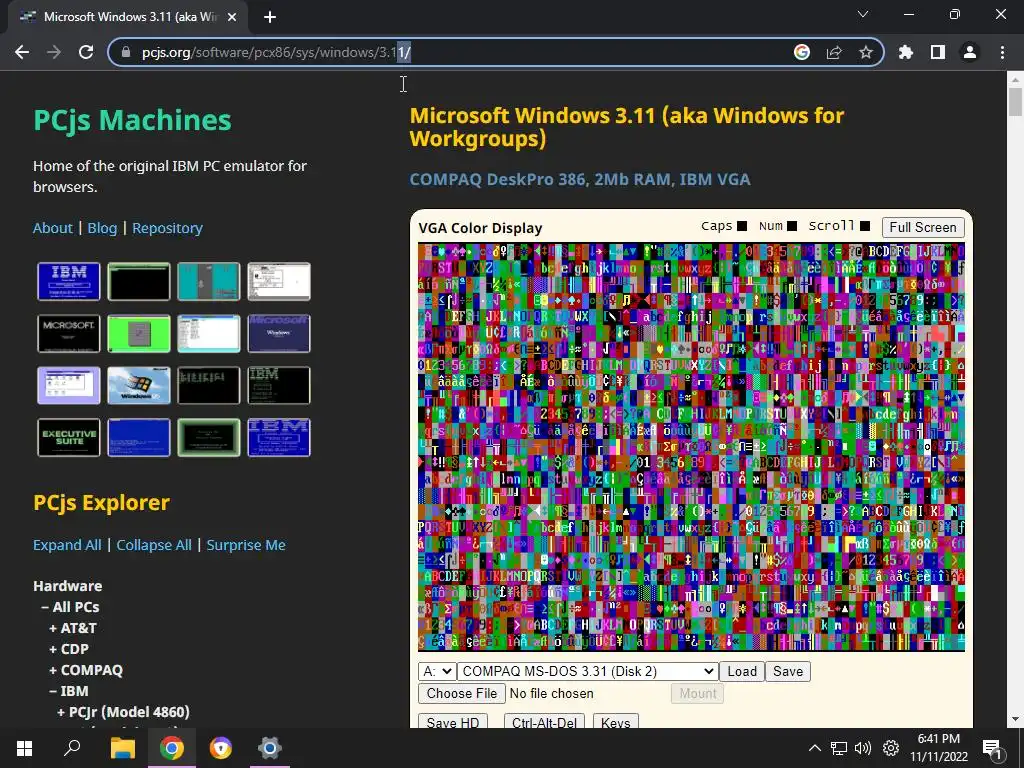Bookmark this page with the star icon
The image size is (1024, 768).
(x=865, y=52)
